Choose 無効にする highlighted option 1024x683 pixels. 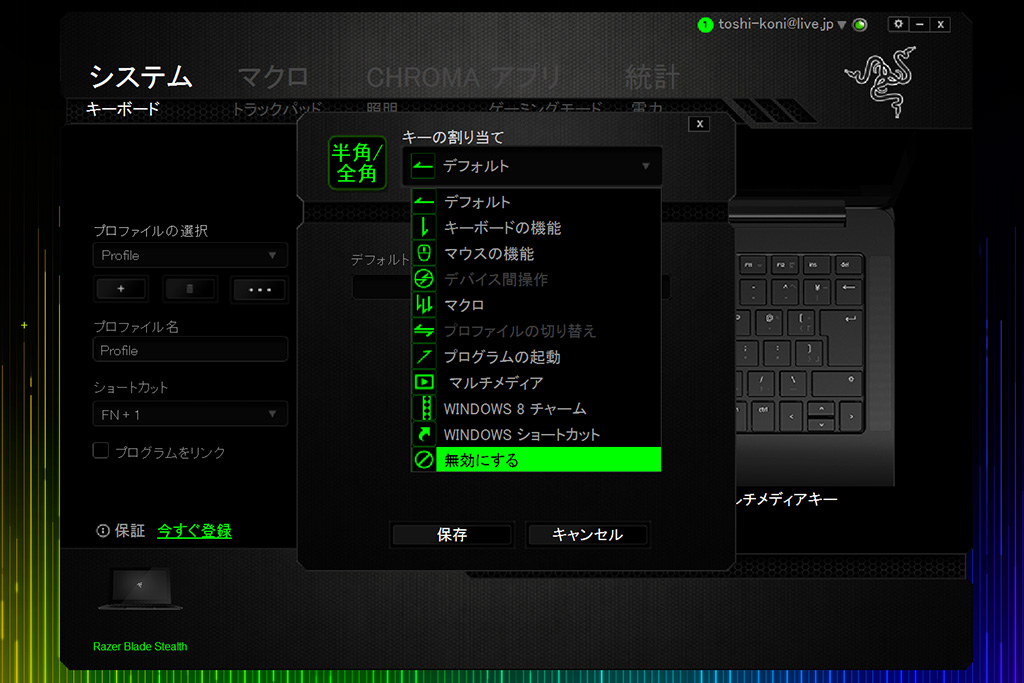tap(536, 460)
